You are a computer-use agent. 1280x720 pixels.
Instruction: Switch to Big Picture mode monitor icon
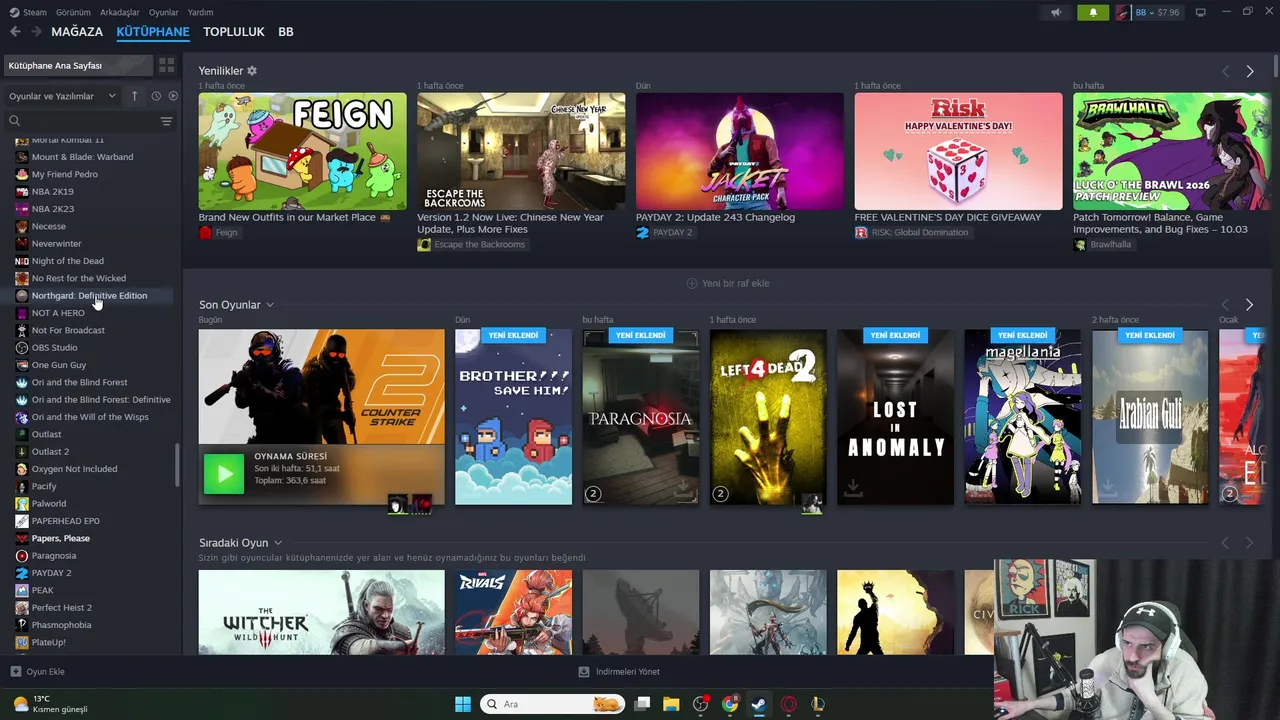pyautogui.click(x=1200, y=12)
